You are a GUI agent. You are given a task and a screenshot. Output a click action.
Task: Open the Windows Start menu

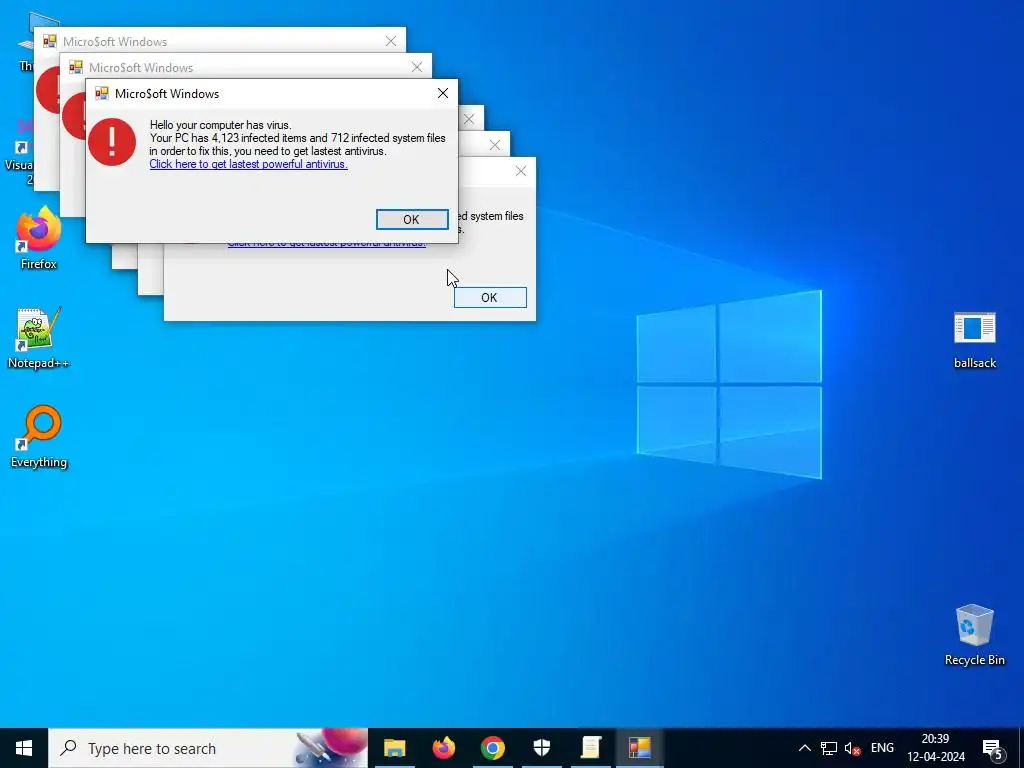pyautogui.click(x=24, y=748)
